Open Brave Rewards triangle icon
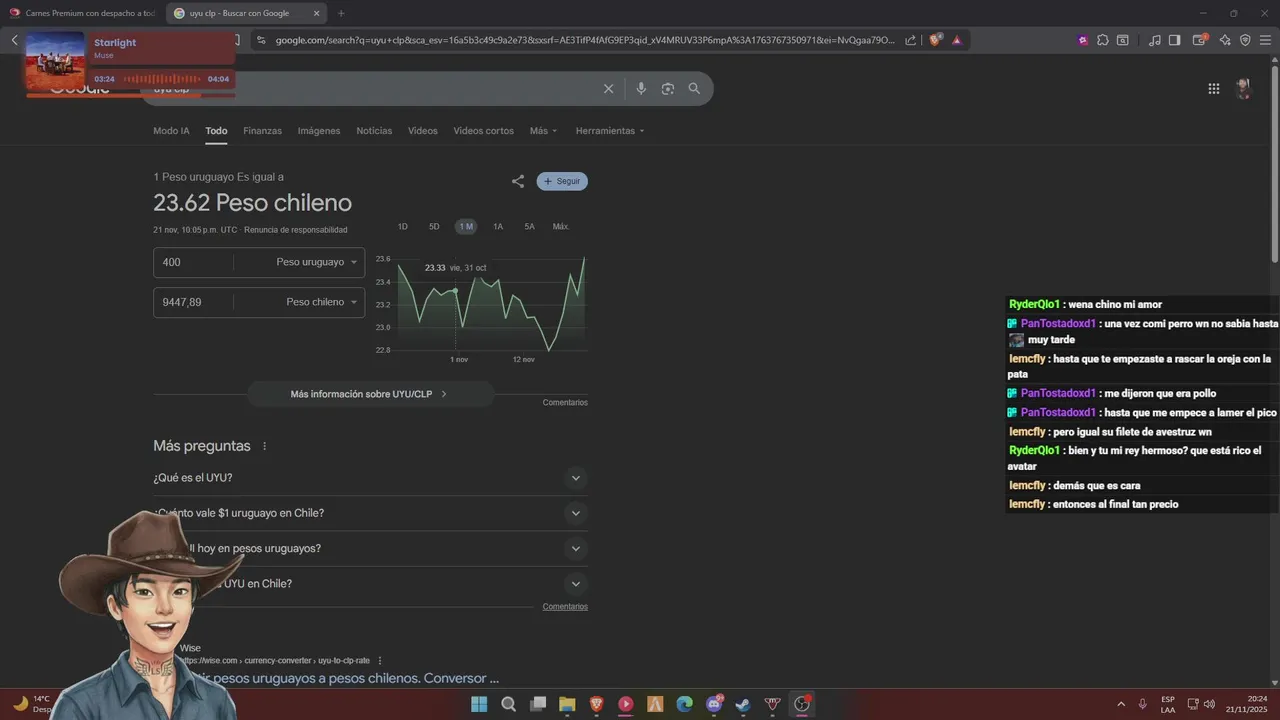 pos(957,40)
